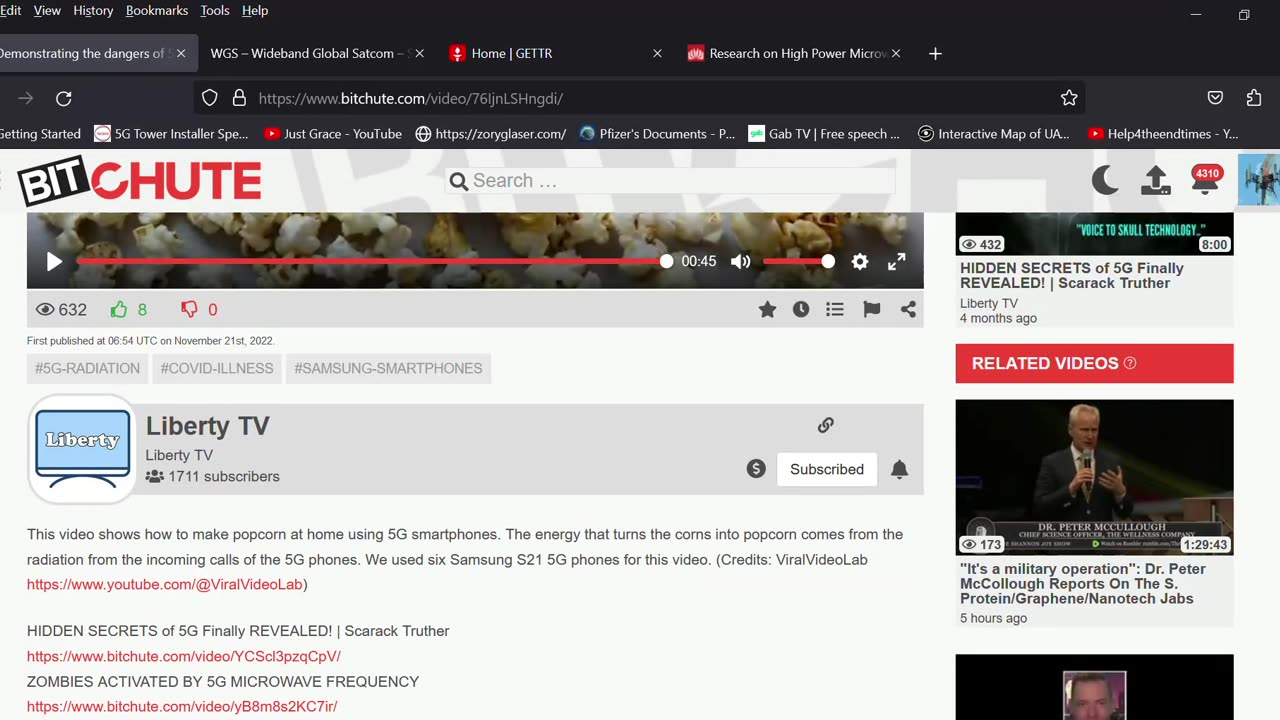Open Liberty TV channel logo
Screen dimensions: 1280x720
(82, 448)
